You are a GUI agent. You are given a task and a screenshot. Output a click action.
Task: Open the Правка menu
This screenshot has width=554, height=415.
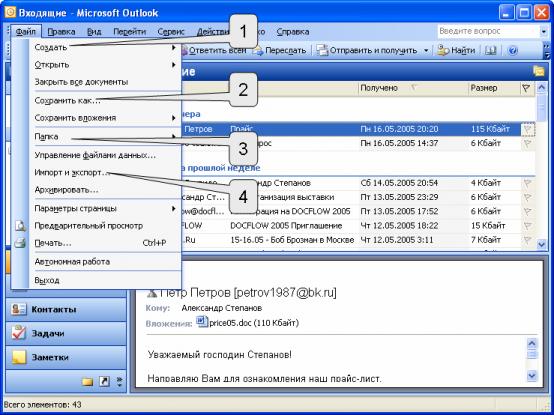[x=61, y=32]
